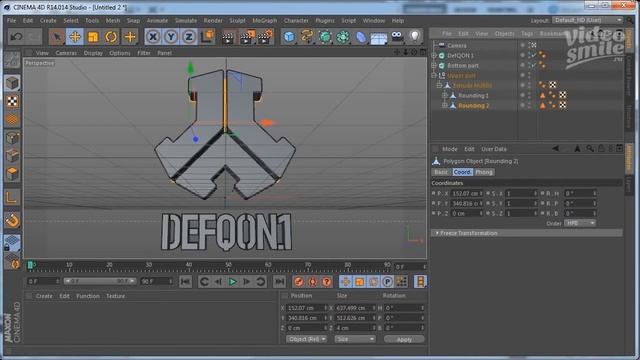Expand the Rounding 1 tree node

[445, 96]
